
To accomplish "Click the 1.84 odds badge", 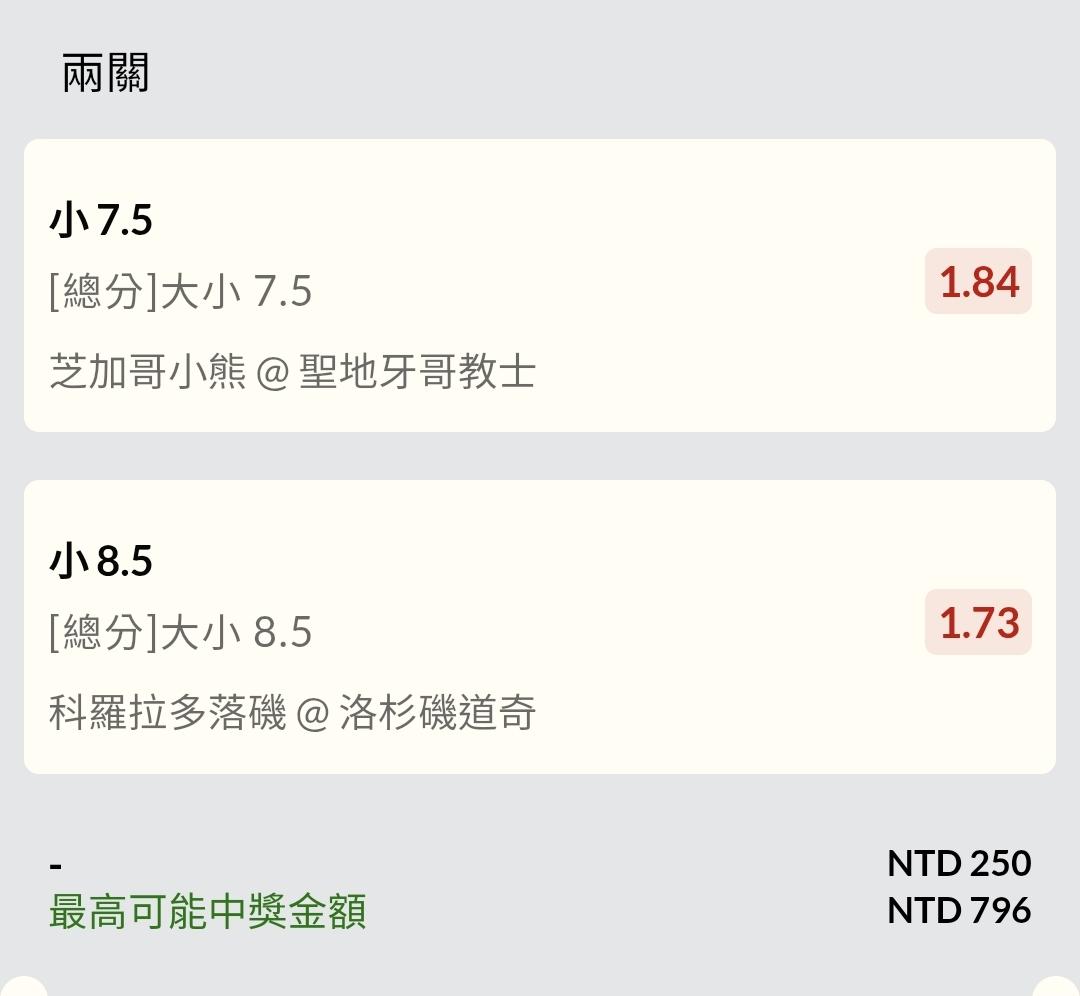I will click(x=978, y=282).
